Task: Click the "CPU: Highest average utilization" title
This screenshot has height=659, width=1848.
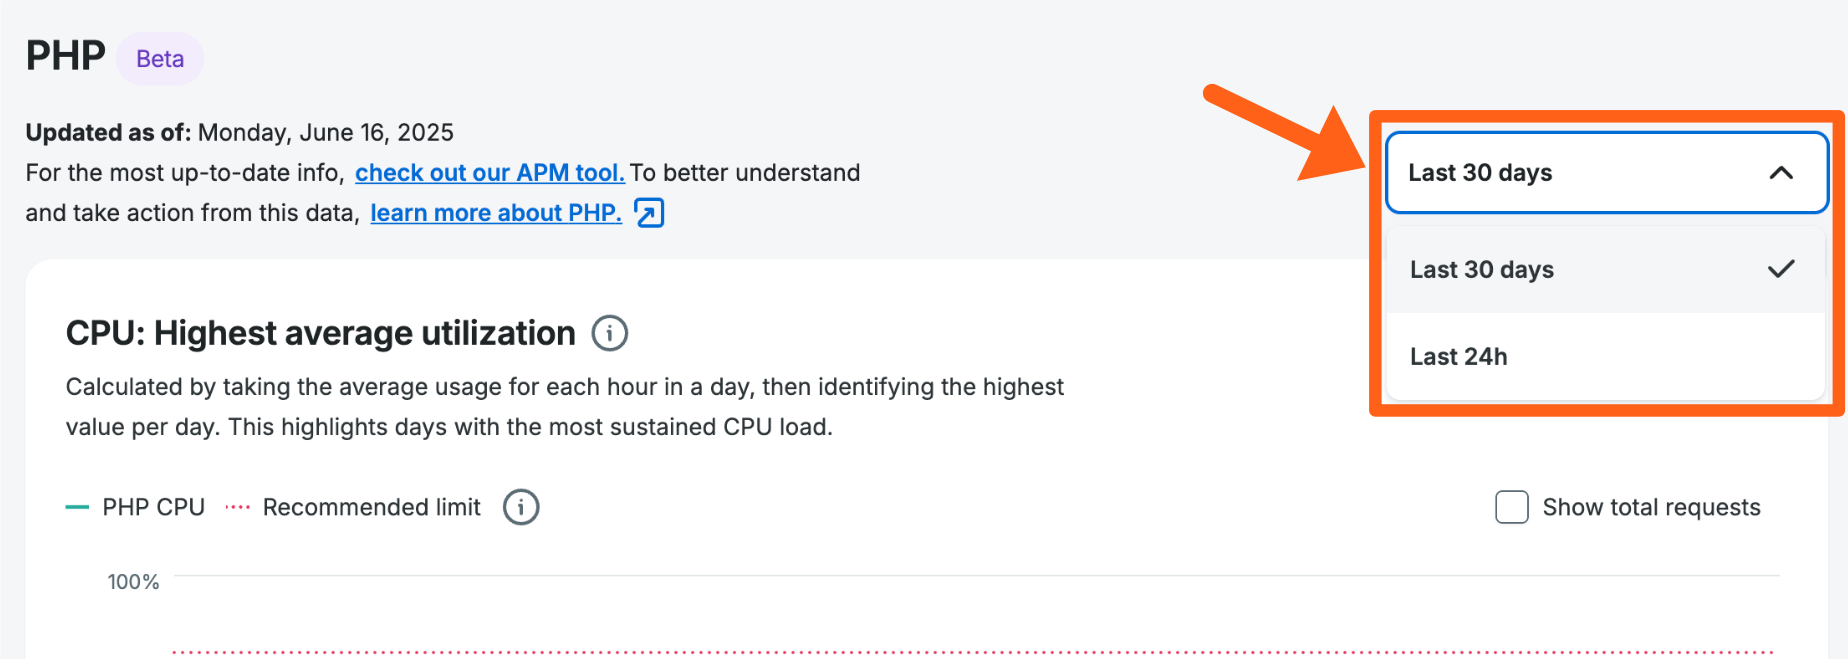Action: [320, 333]
